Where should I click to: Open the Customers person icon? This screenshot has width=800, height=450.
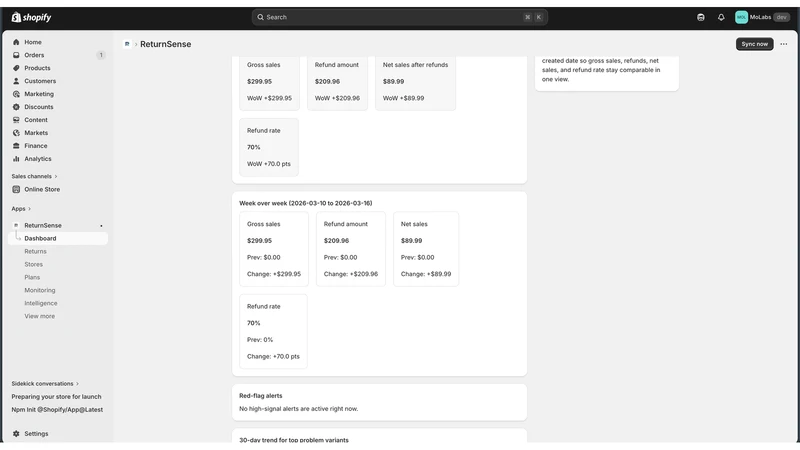tap(16, 81)
